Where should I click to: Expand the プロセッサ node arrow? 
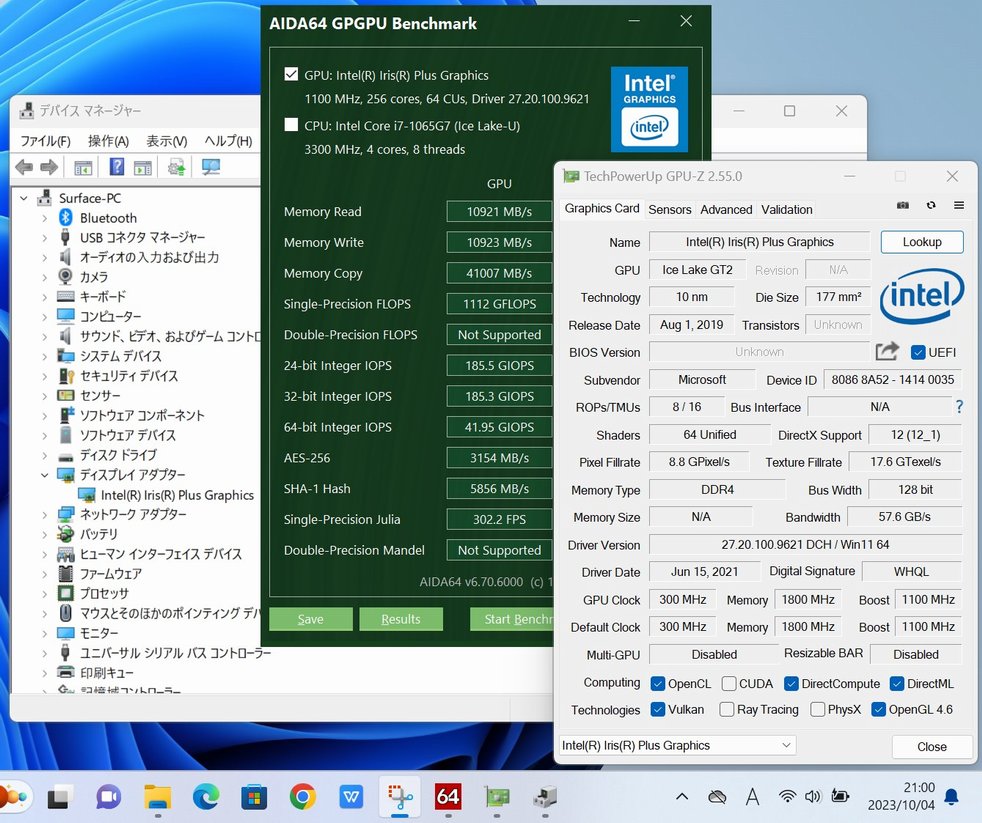(44, 593)
